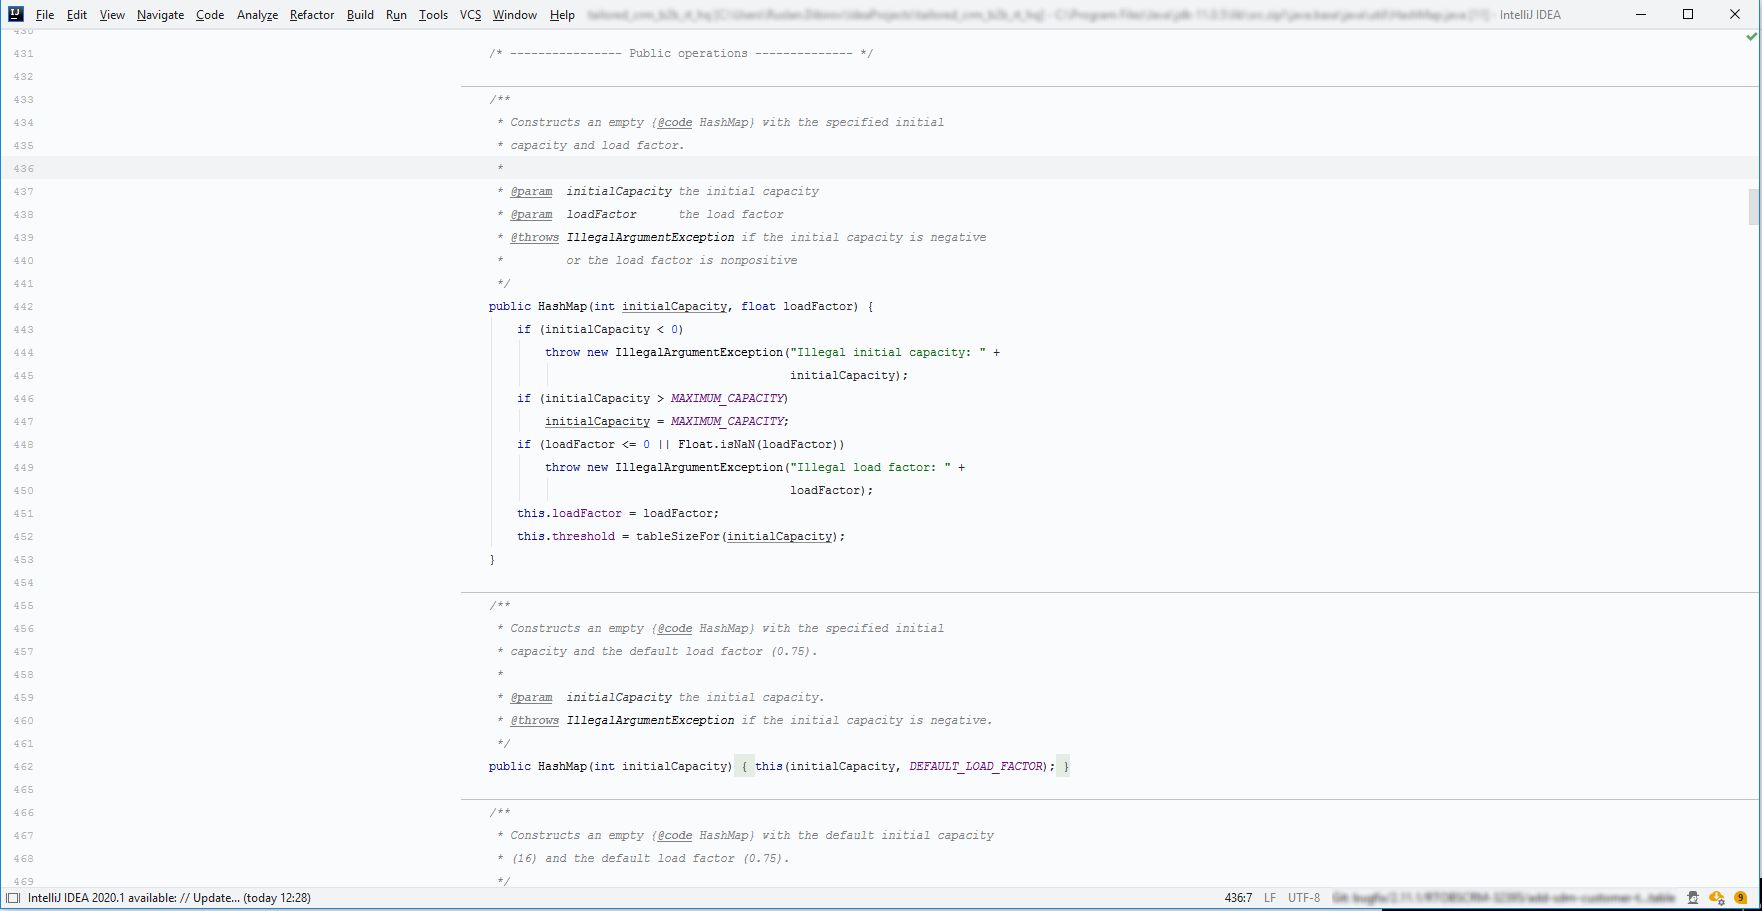The image size is (1762, 911).
Task: Open the Tools menu
Action: pos(433,15)
